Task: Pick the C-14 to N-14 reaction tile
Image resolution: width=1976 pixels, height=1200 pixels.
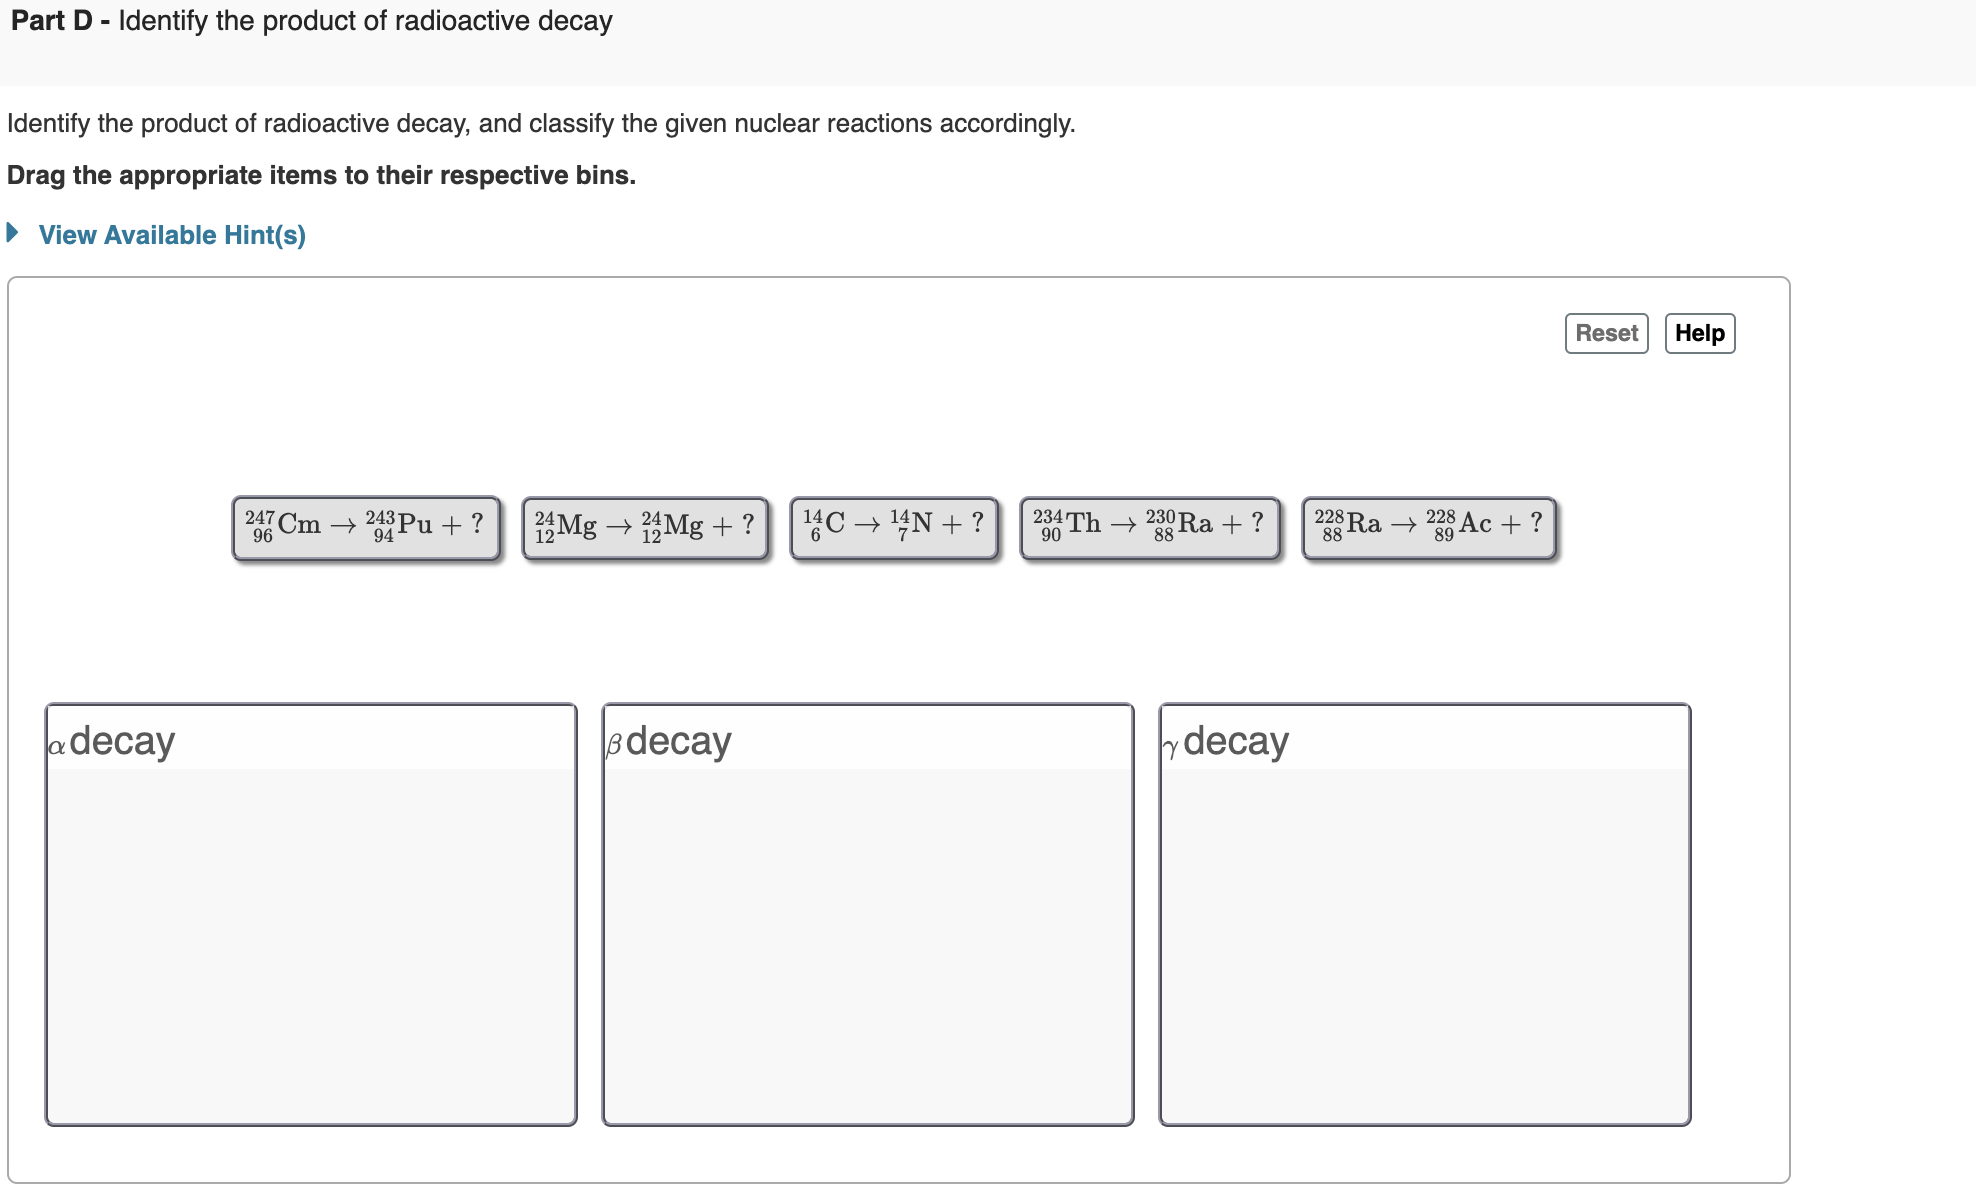Action: coord(894,527)
